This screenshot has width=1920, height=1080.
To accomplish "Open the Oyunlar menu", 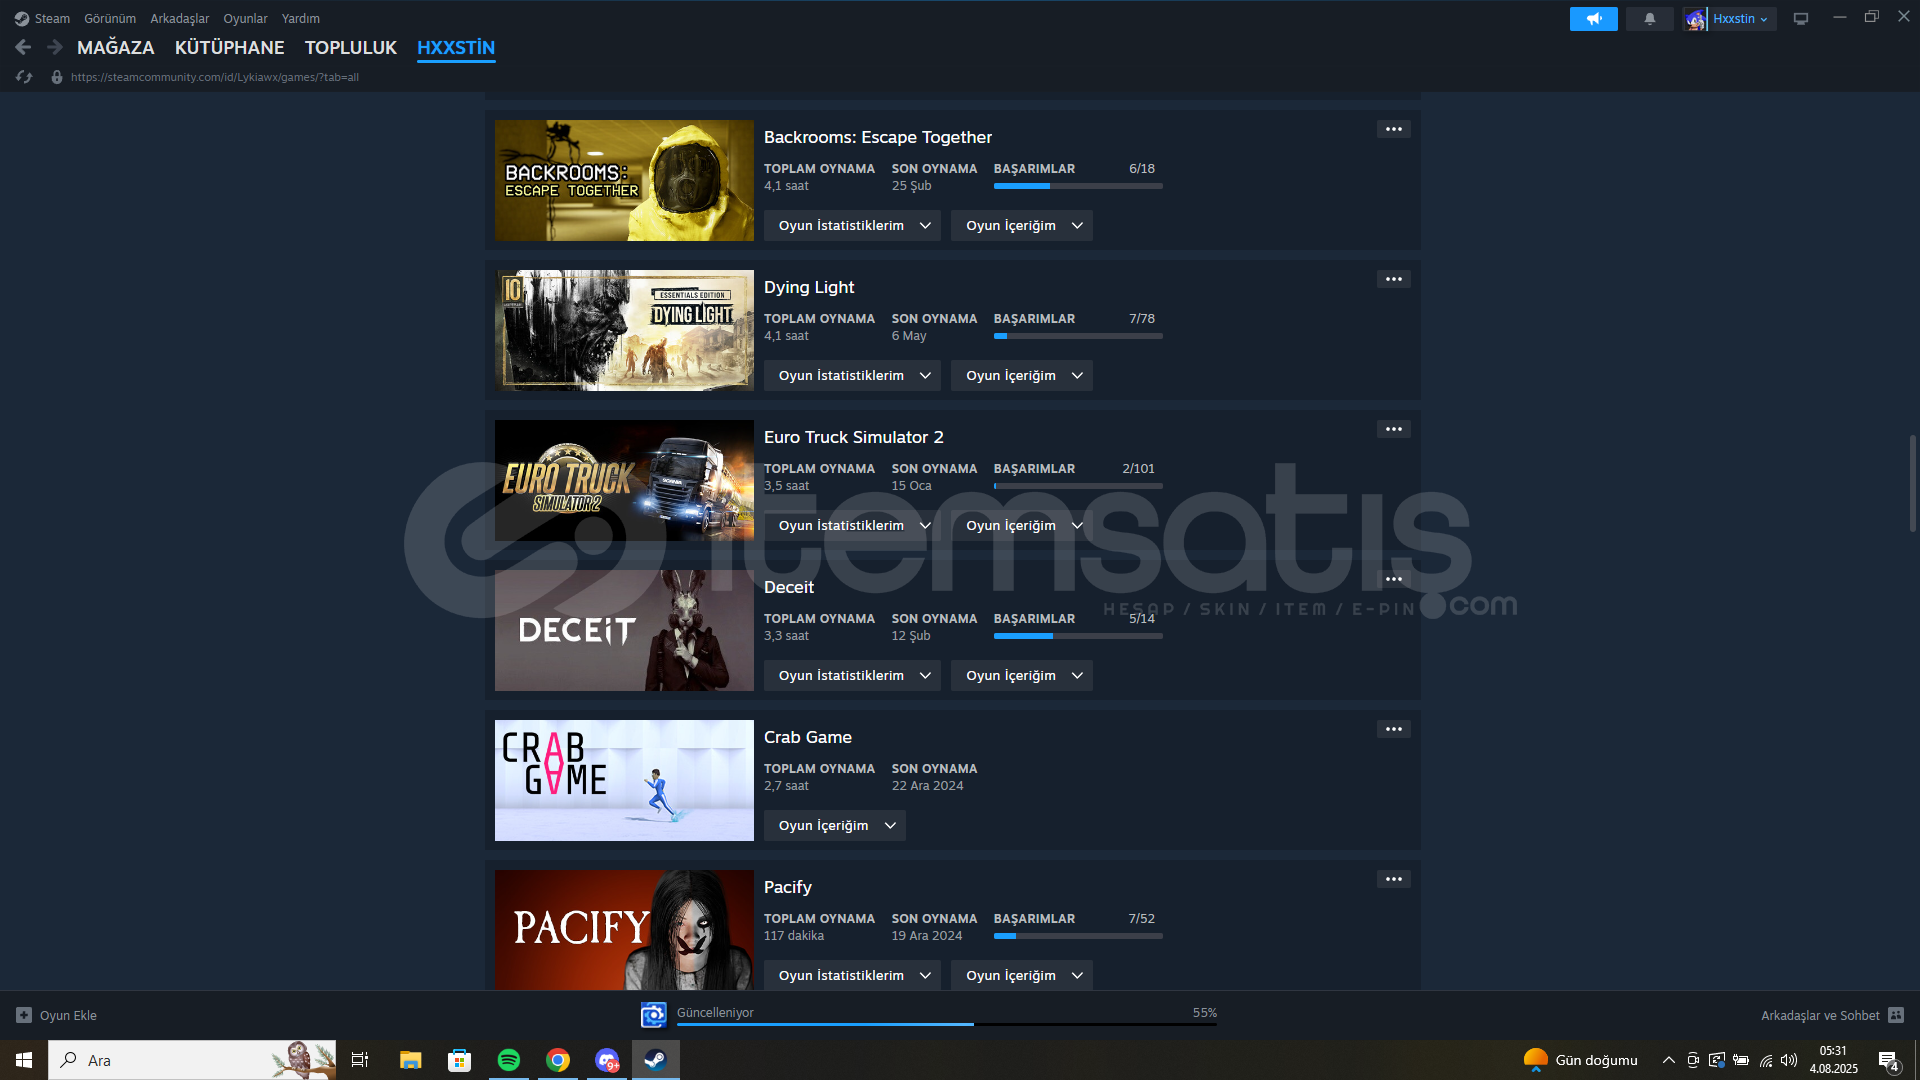I will coord(245,19).
